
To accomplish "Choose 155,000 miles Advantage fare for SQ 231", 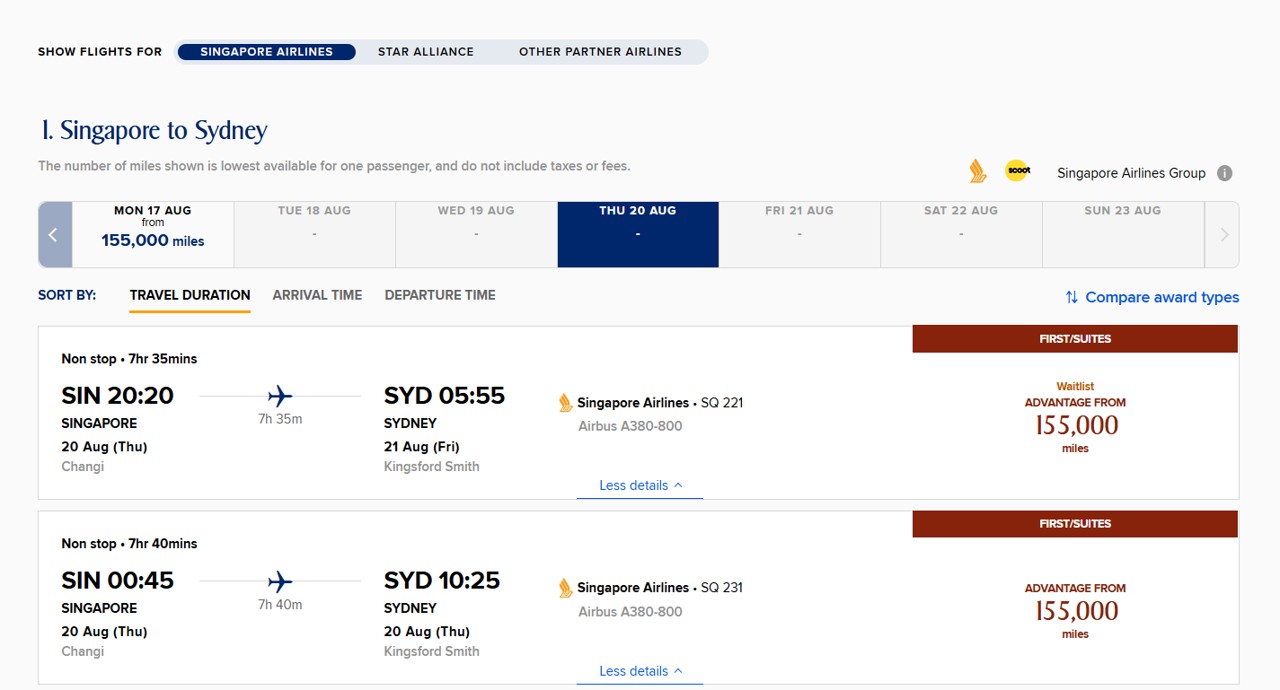I will 1075,610.
